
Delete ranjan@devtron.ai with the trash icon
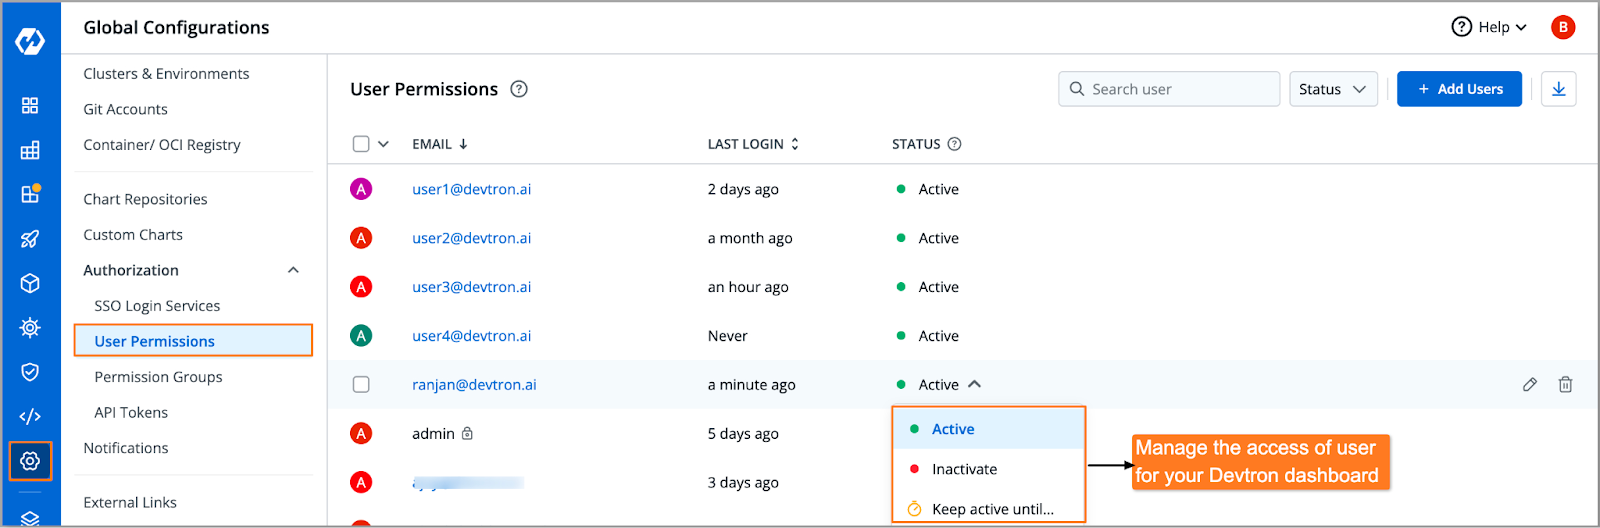click(x=1565, y=384)
